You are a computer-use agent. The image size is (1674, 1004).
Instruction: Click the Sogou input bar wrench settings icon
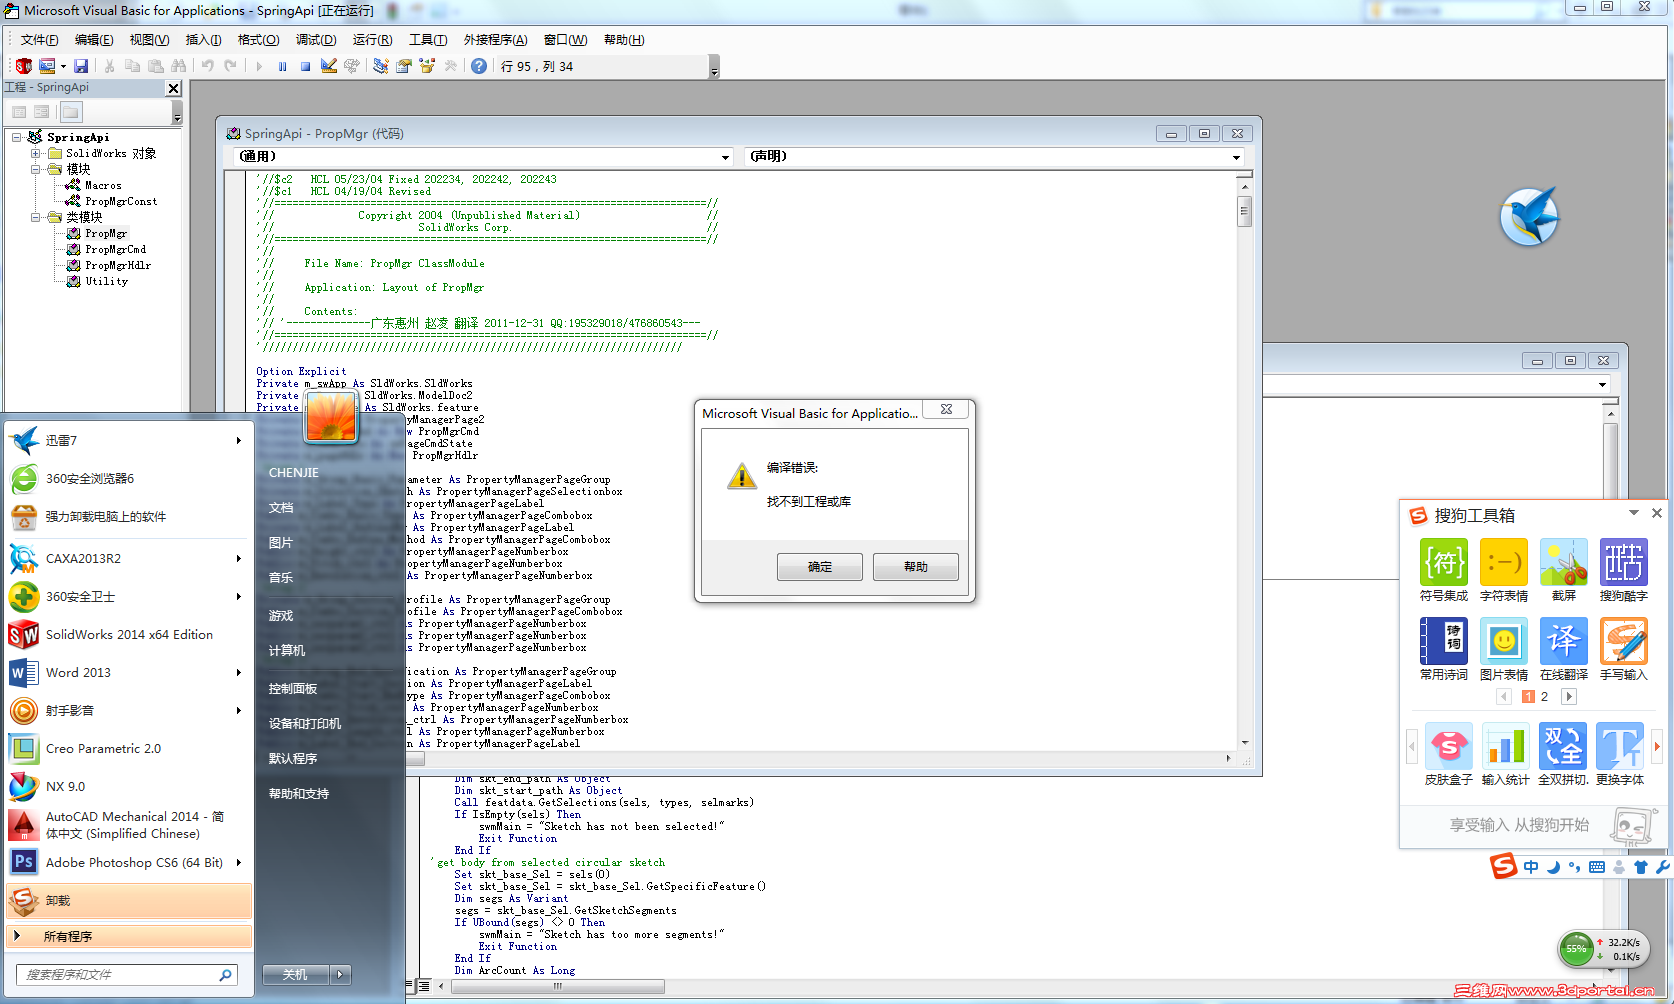click(x=1662, y=867)
